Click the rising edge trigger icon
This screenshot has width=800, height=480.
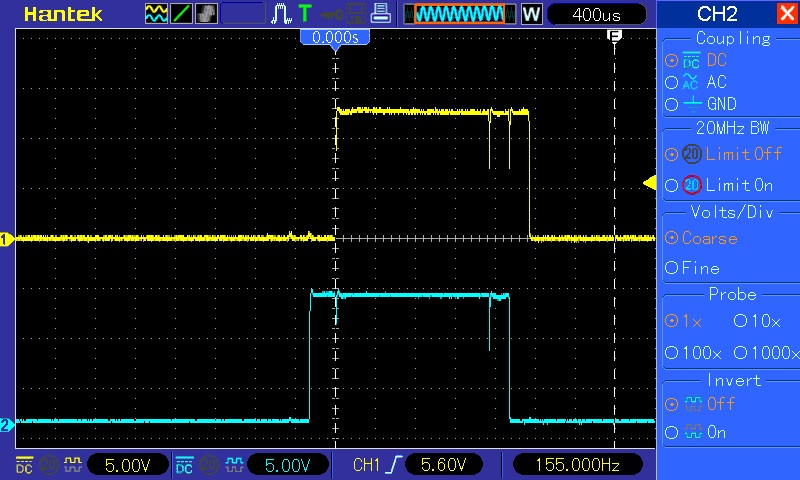pyautogui.click(x=281, y=14)
